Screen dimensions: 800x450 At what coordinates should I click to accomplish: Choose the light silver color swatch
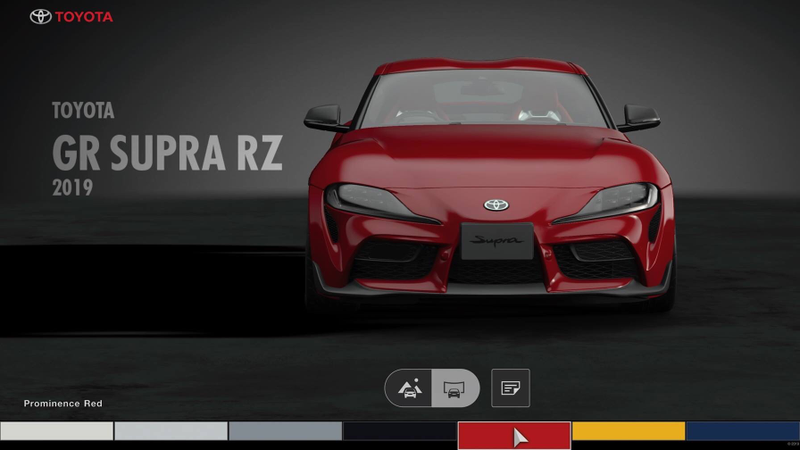(x=171, y=431)
